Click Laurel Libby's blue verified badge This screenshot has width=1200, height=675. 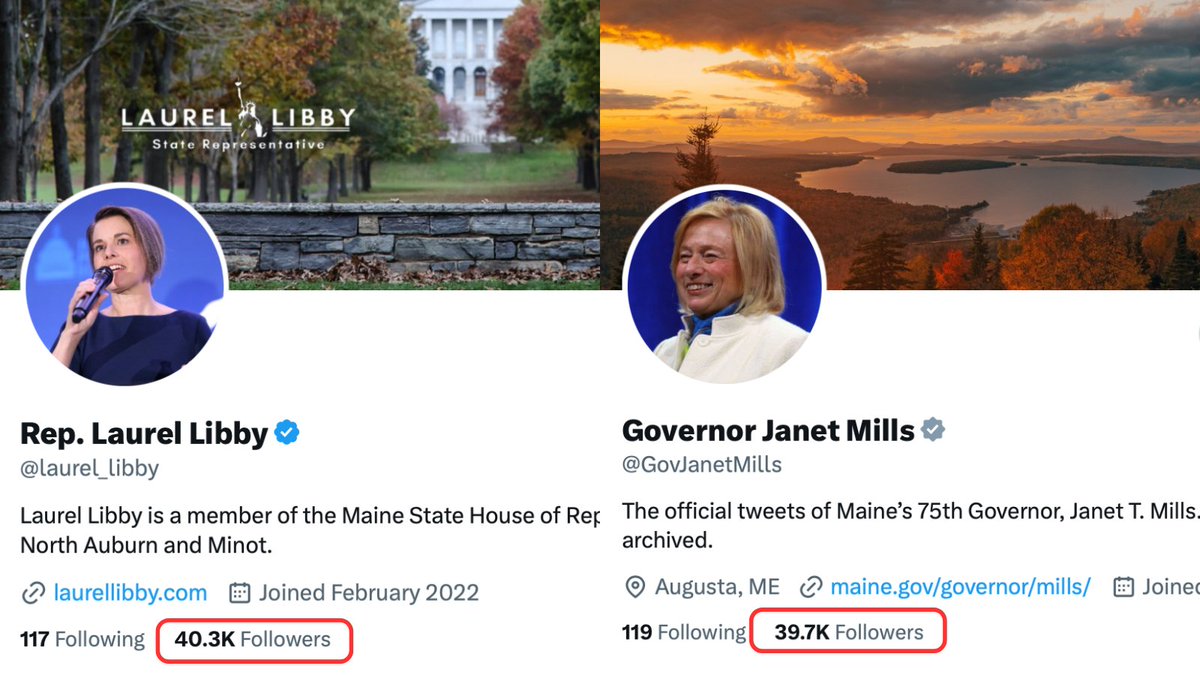click(x=288, y=433)
